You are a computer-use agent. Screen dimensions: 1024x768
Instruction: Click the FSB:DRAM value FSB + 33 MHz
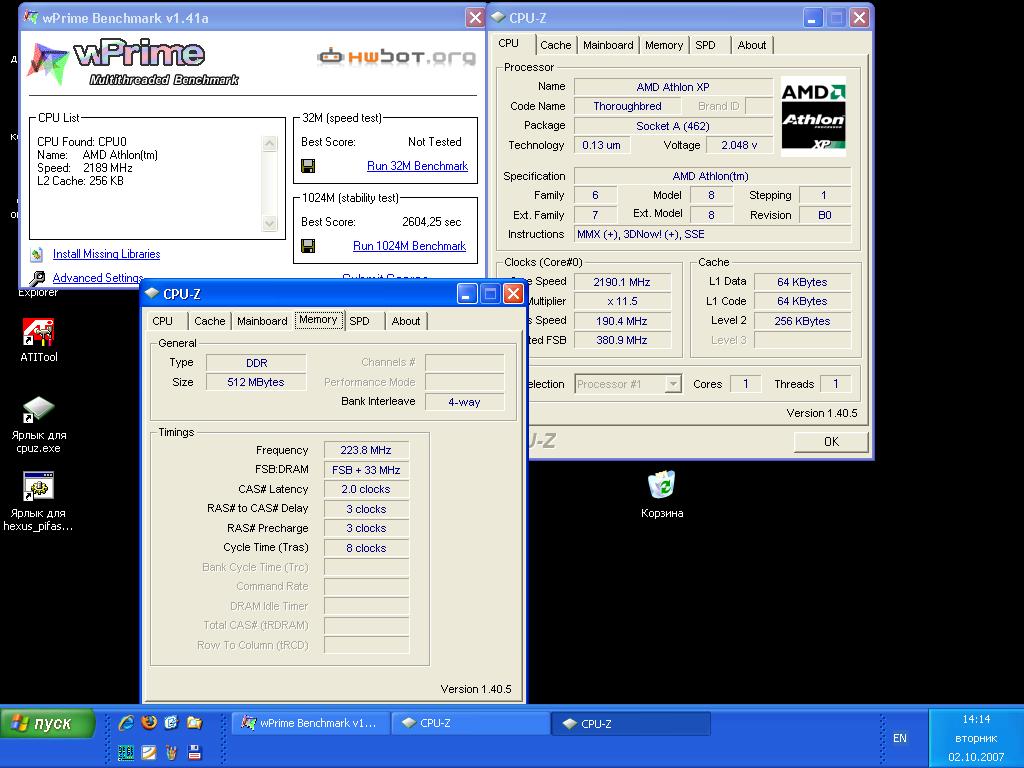pyautogui.click(x=366, y=470)
